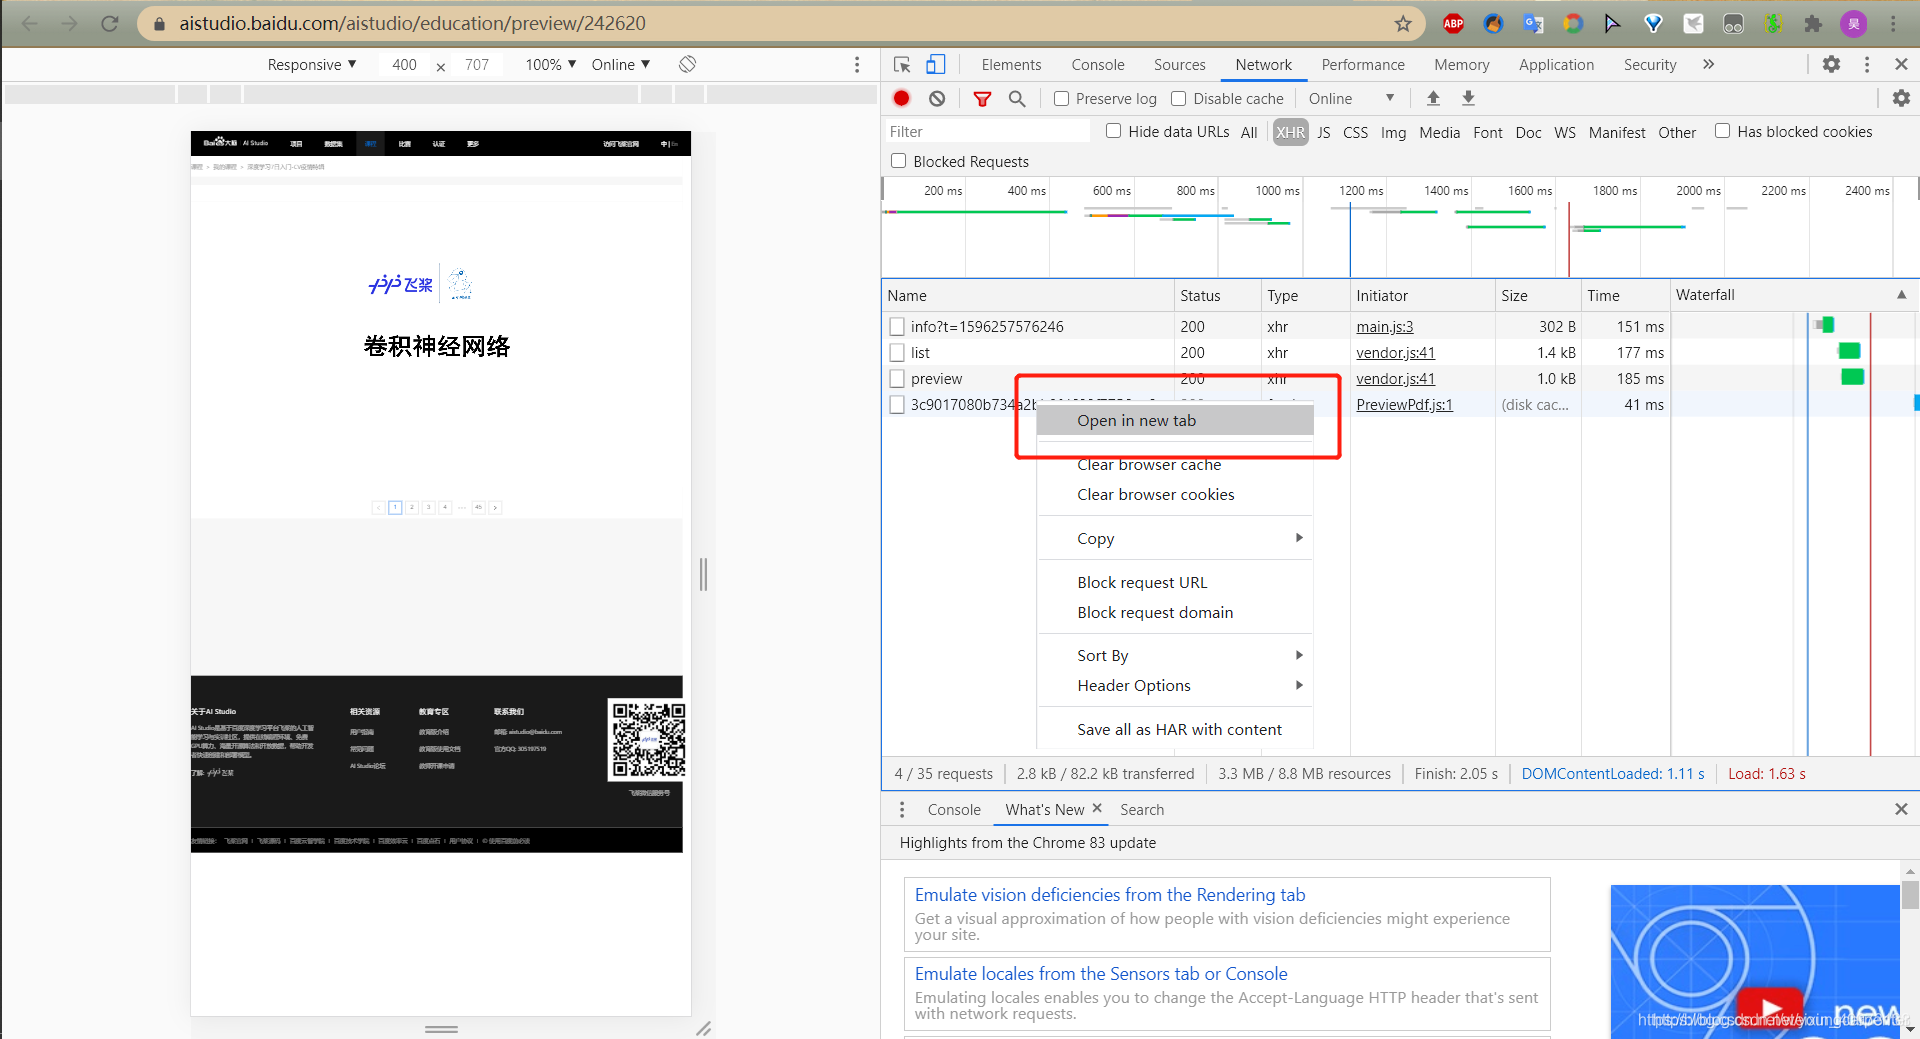
Task: Open Network panel Online throttling dropdown
Action: pyautogui.click(x=1351, y=98)
